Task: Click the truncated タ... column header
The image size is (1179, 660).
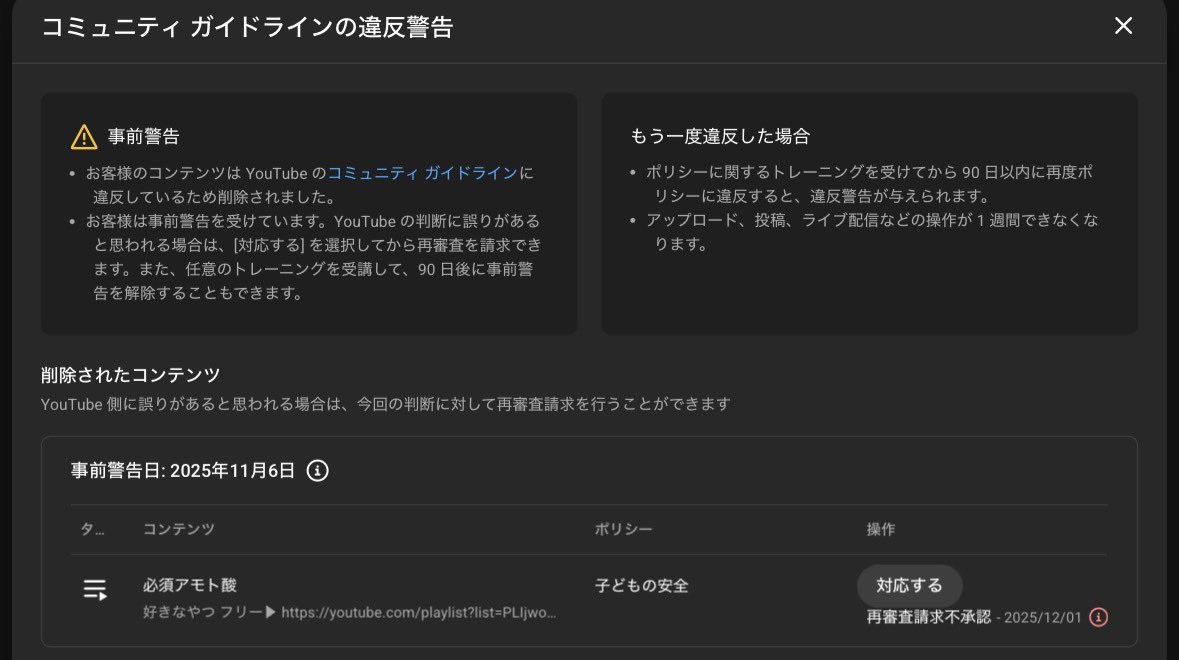Action: click(x=92, y=529)
